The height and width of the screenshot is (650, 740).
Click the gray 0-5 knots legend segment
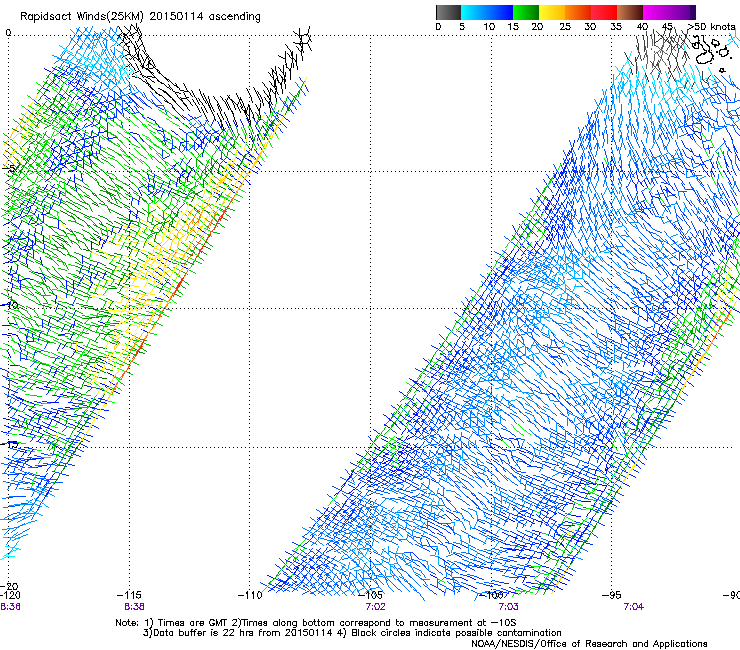(448, 12)
